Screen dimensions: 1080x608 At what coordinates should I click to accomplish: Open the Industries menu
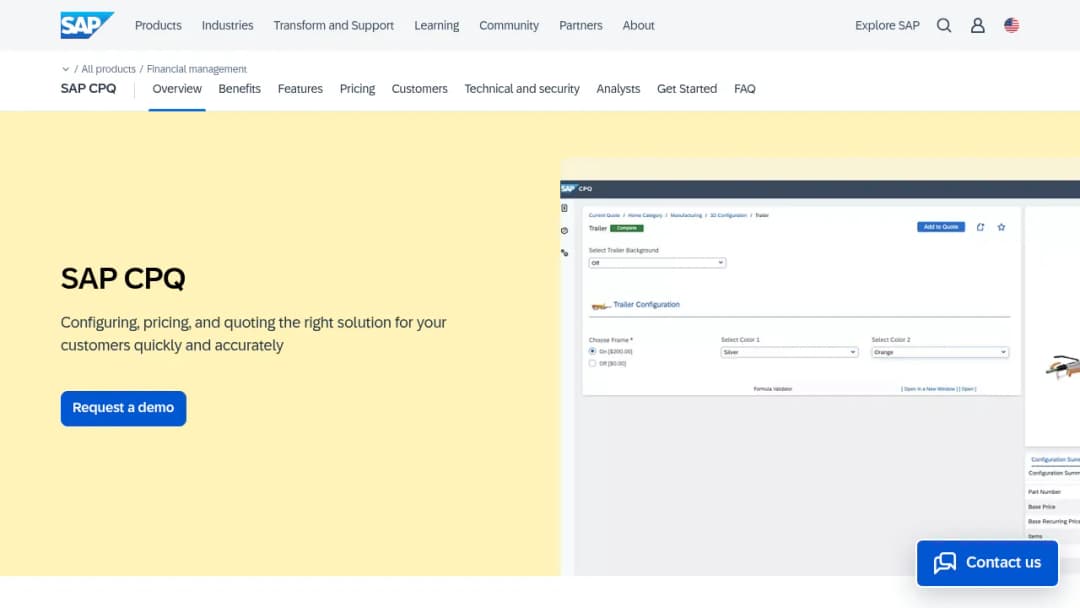click(x=227, y=25)
